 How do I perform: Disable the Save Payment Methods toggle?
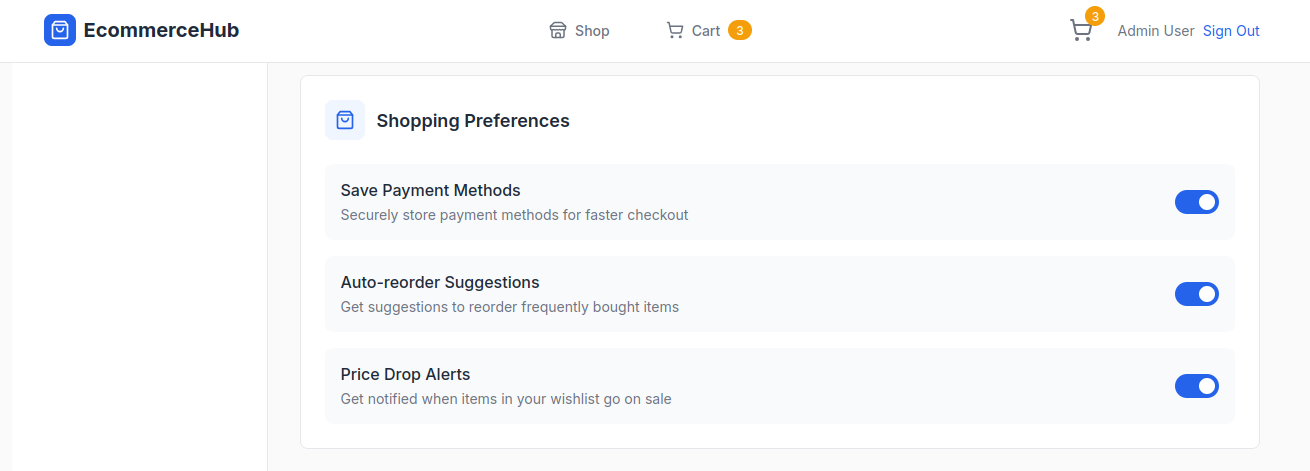[x=1196, y=202]
